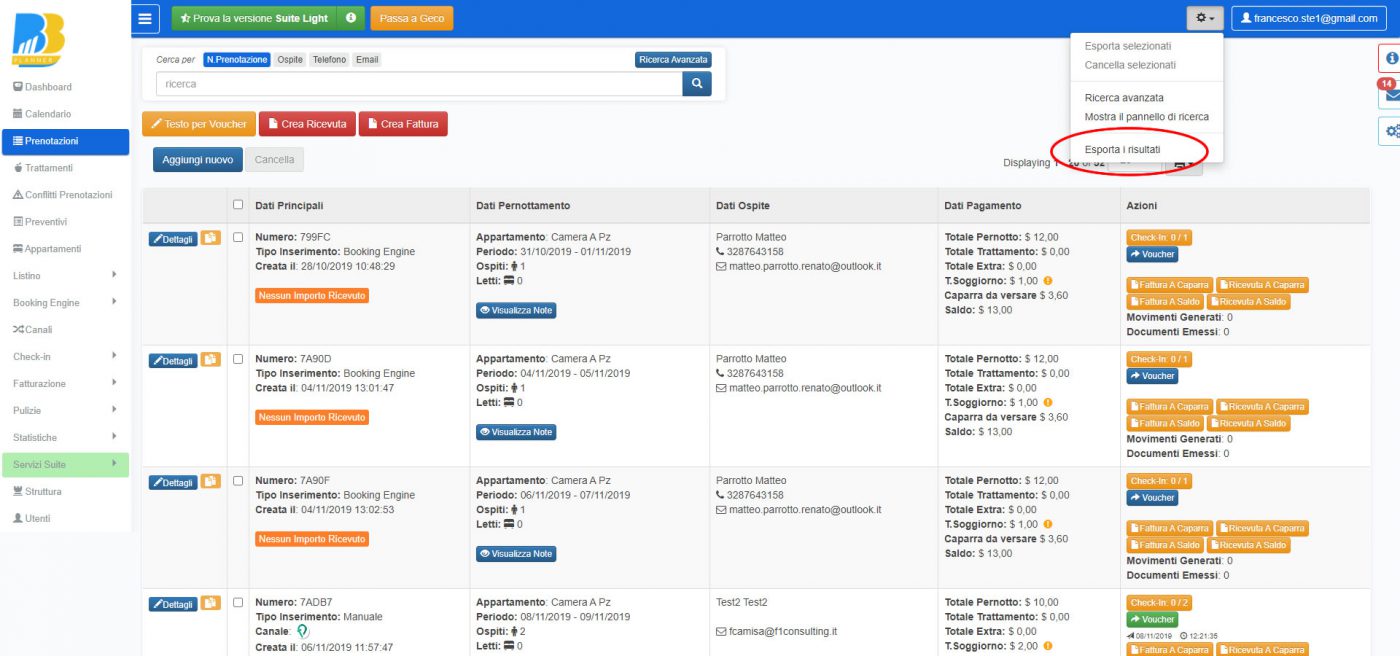Expand the Statistiche sidebar submenu
The image size is (1400, 656).
coord(65,437)
